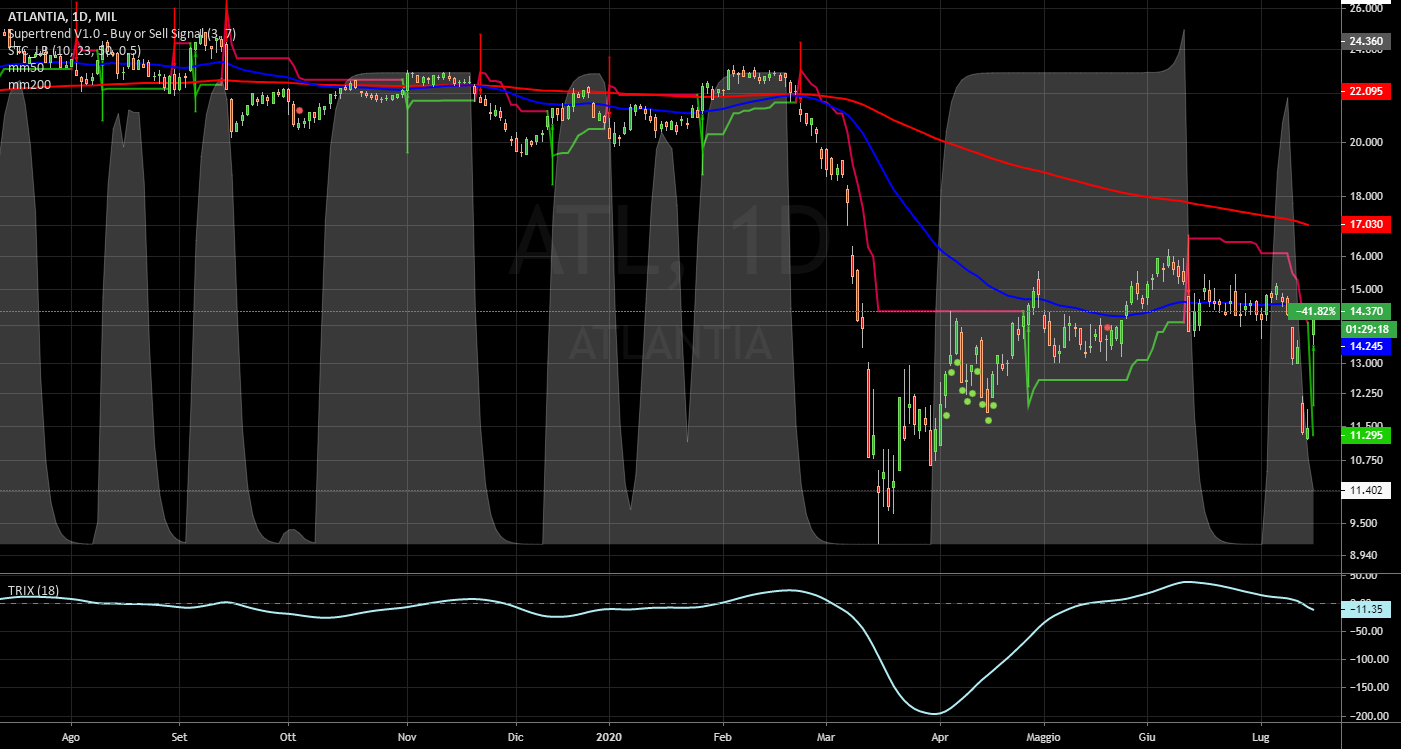
Task: Click the Maggio label on time axis
Action: click(x=1042, y=736)
